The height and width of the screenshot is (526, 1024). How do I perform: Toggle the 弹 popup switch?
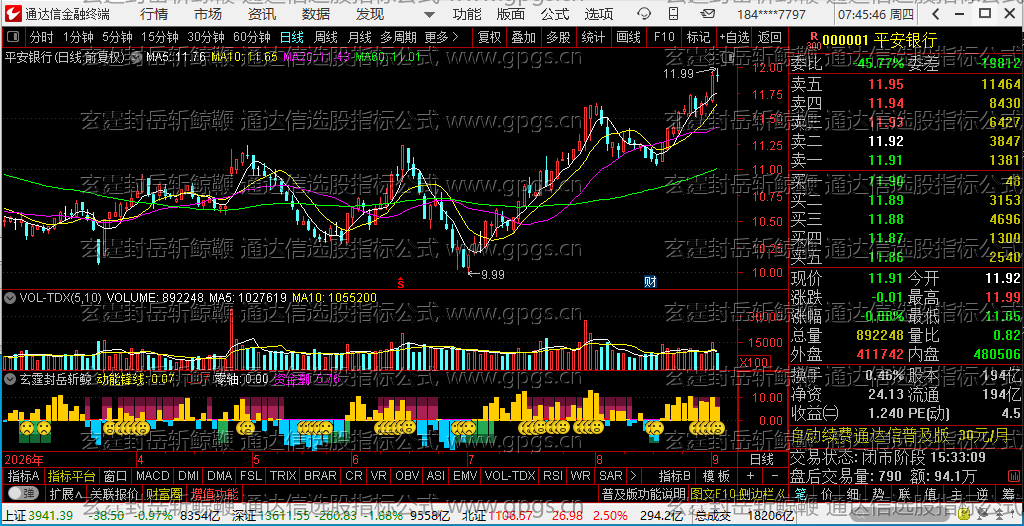click(24, 492)
